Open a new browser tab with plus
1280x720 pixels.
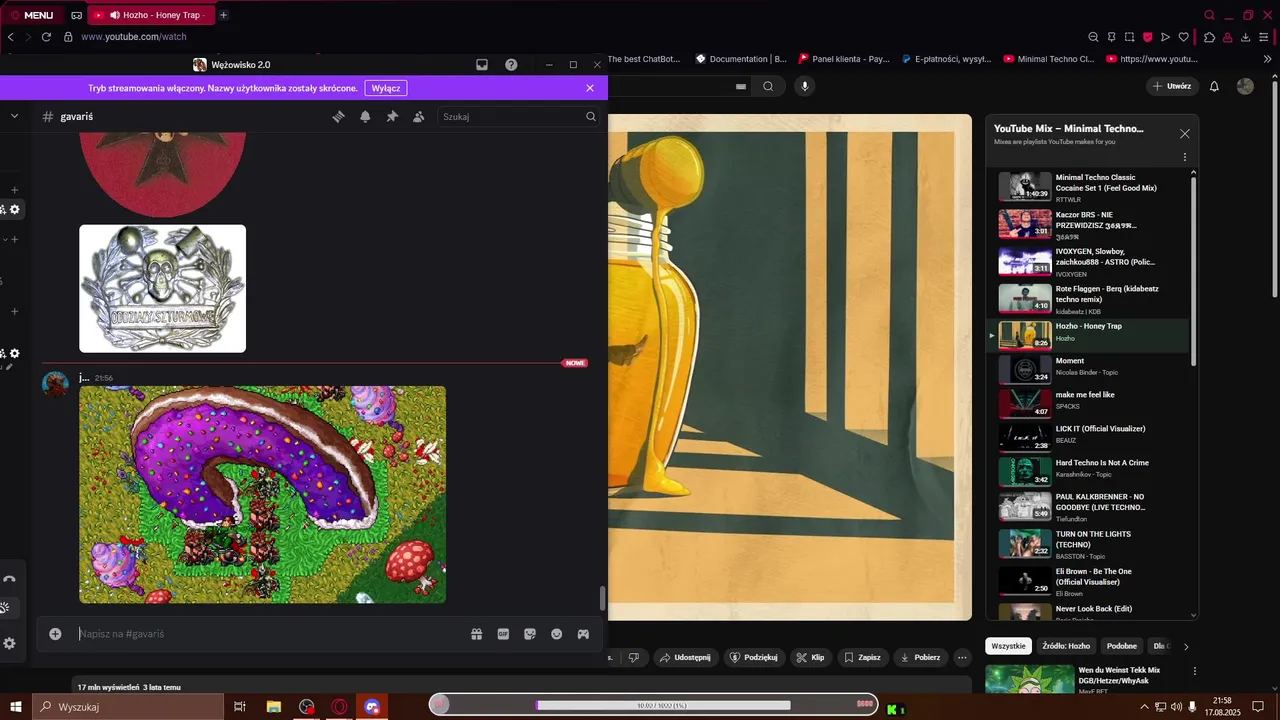(x=223, y=15)
